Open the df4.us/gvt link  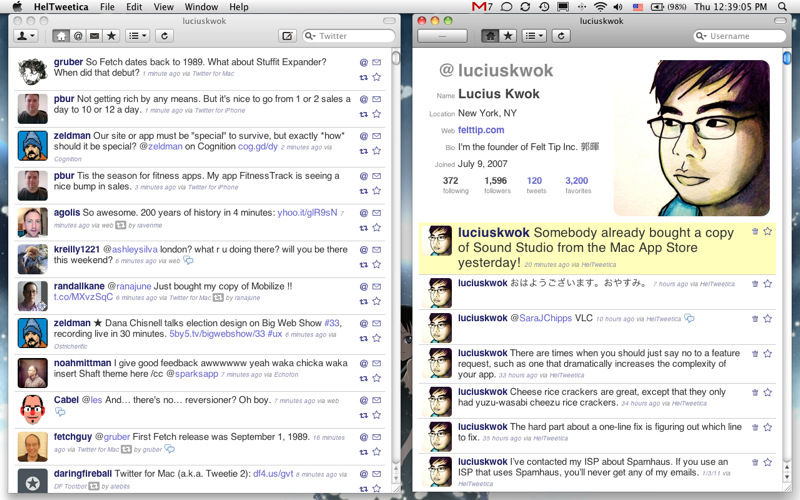[x=273, y=473]
